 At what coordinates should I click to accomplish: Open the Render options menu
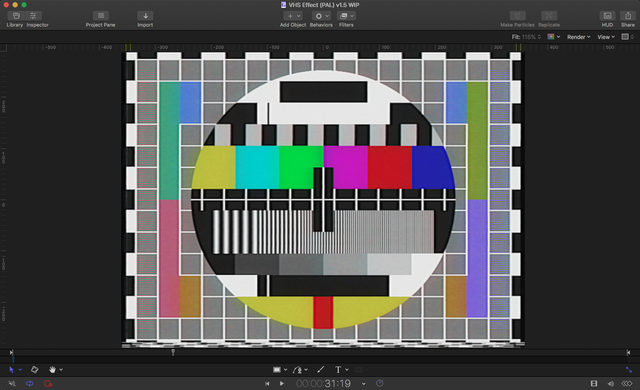click(578, 37)
